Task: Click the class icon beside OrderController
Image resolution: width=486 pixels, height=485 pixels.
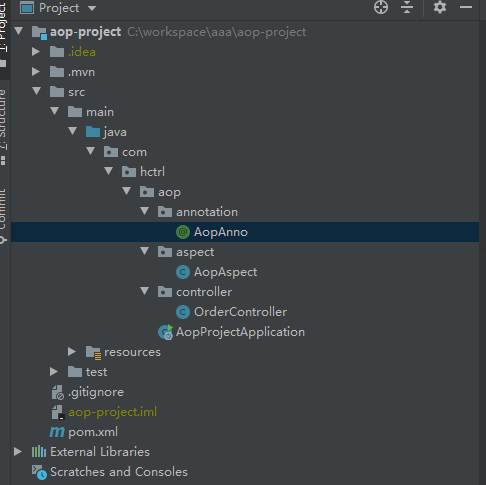Action: [183, 312]
